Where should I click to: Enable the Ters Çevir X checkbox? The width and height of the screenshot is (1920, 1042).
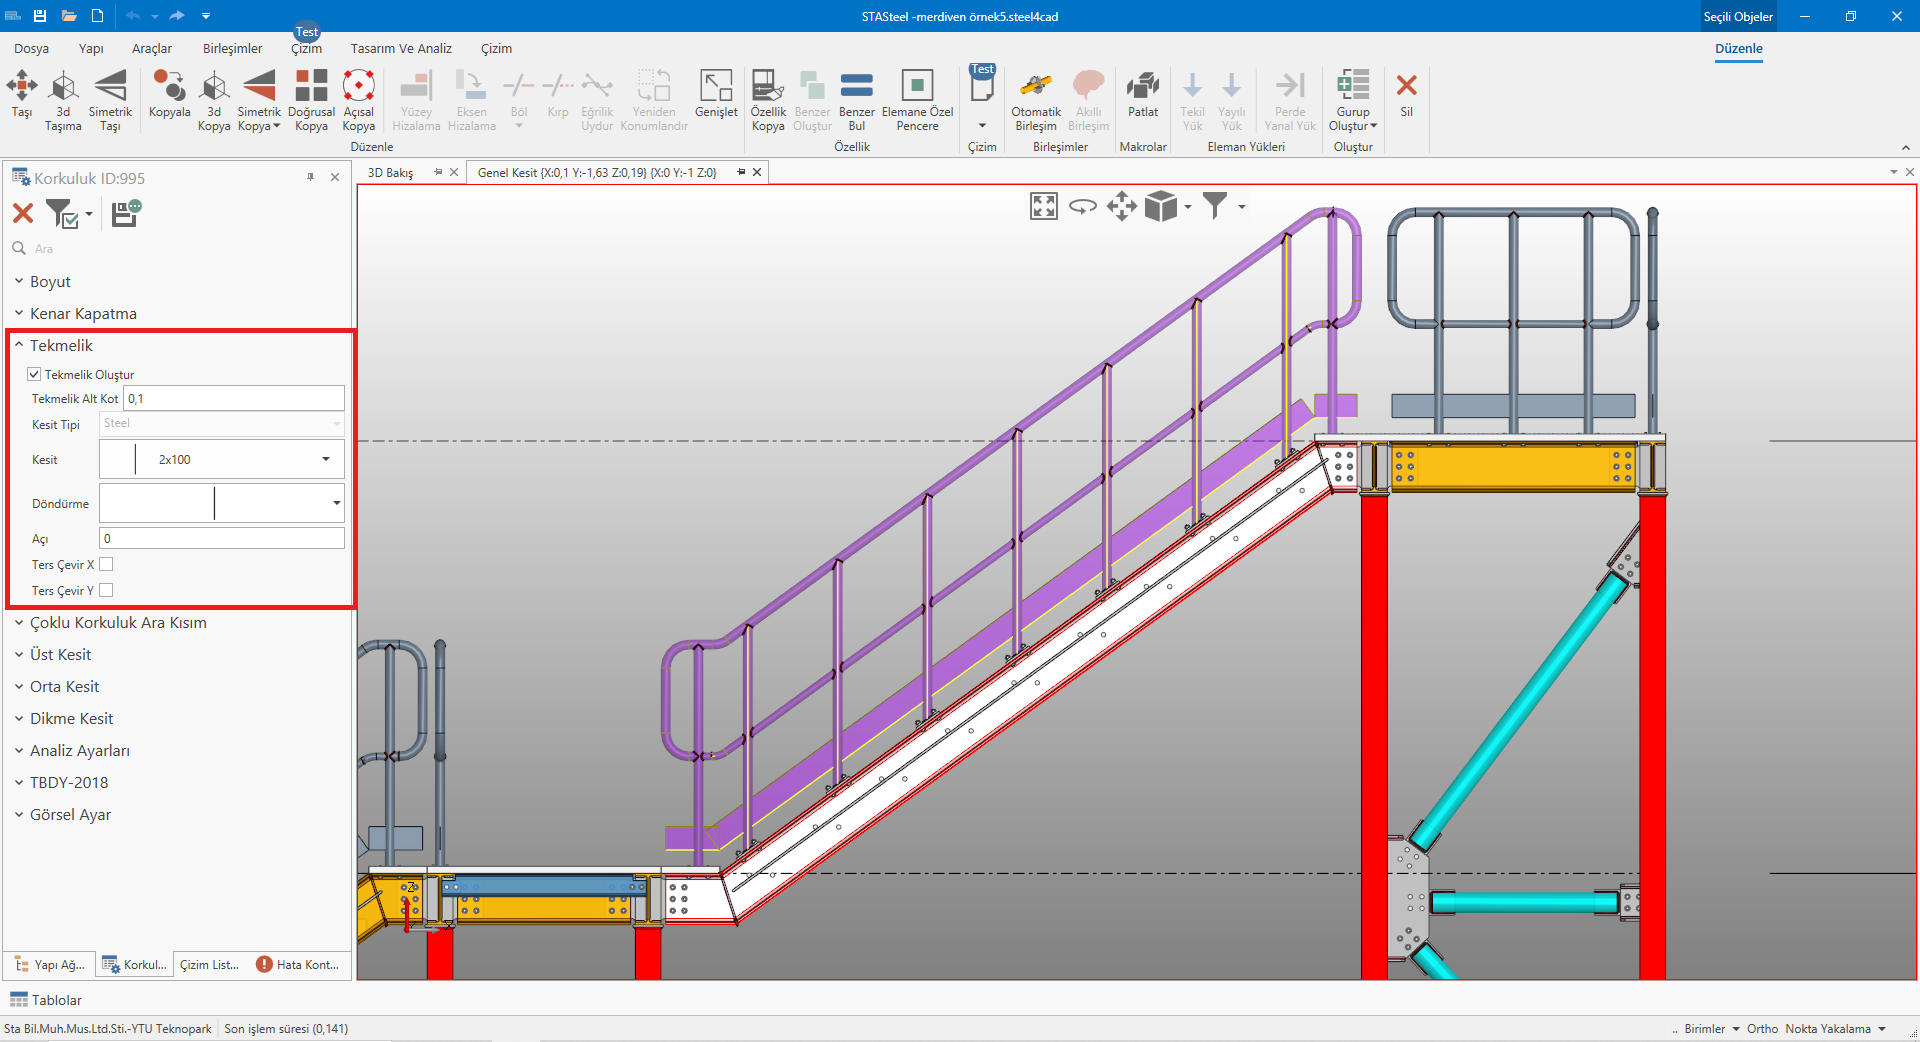tap(106, 565)
